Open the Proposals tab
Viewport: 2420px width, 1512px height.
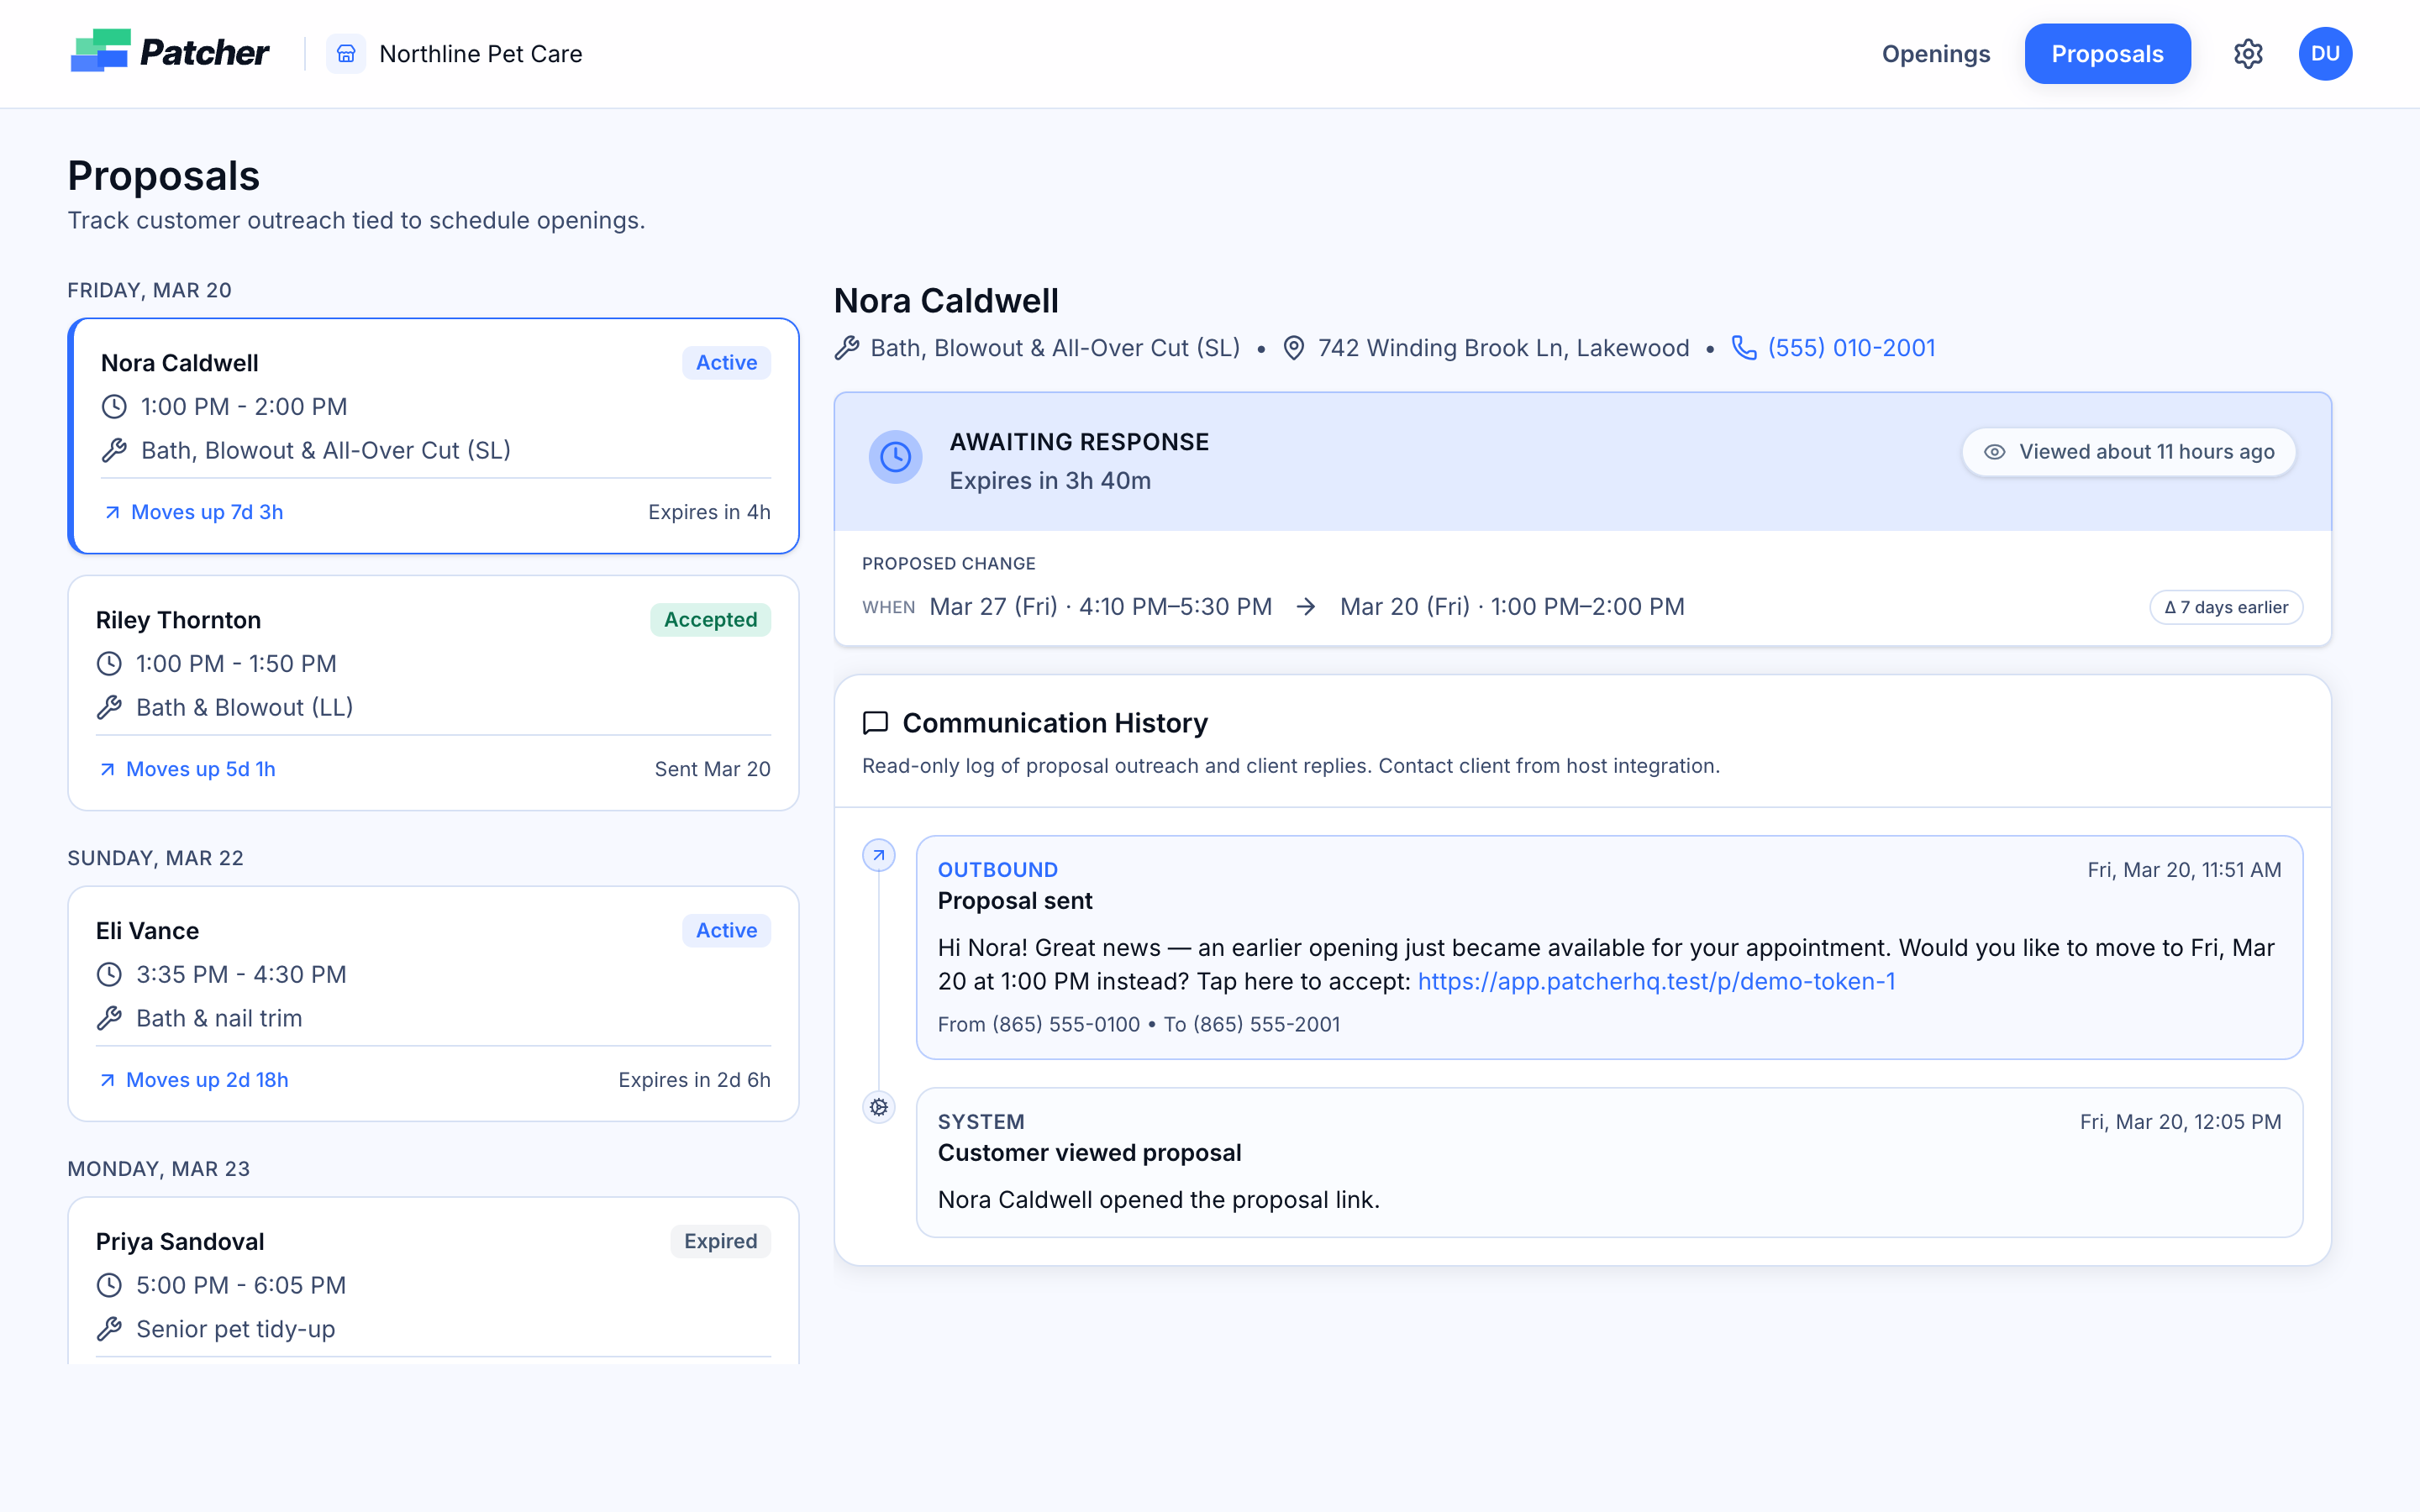click(2107, 53)
